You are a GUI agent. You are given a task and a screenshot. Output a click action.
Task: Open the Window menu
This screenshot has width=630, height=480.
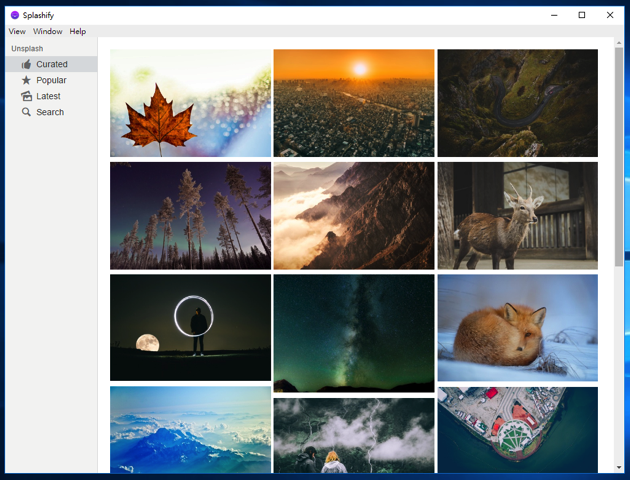pyautogui.click(x=47, y=31)
